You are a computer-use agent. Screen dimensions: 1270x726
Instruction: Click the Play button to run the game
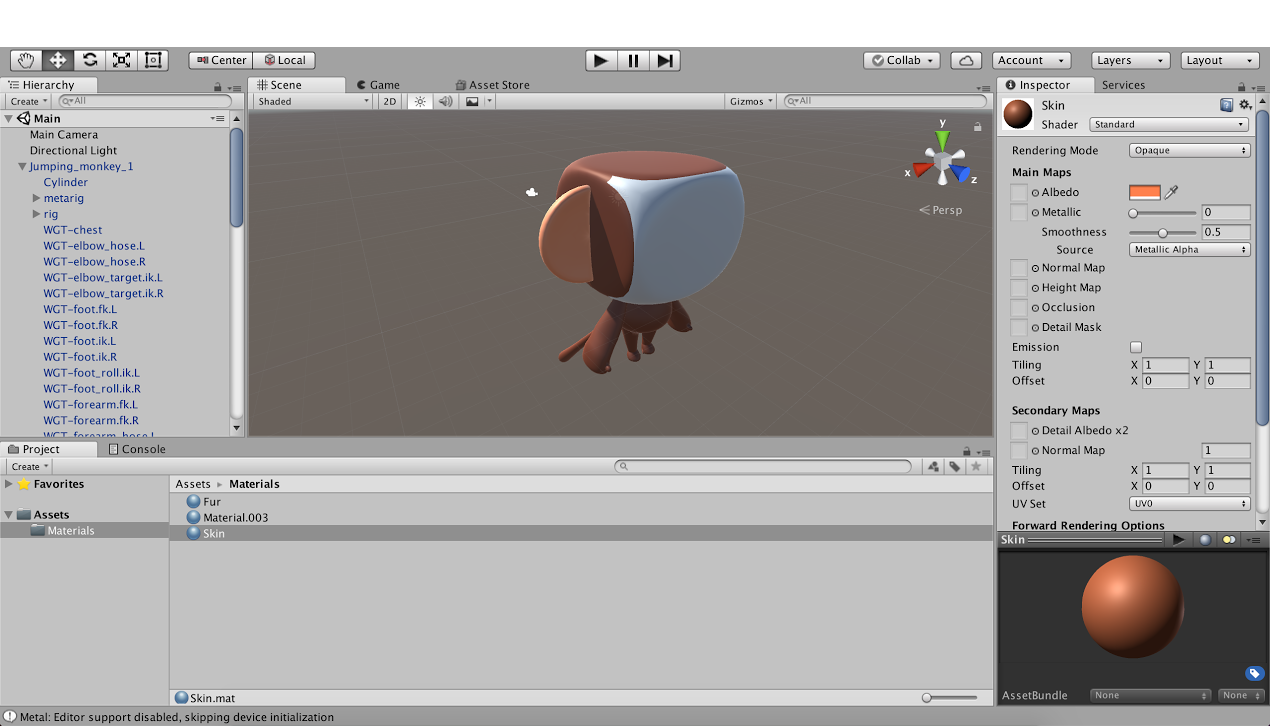click(x=600, y=60)
